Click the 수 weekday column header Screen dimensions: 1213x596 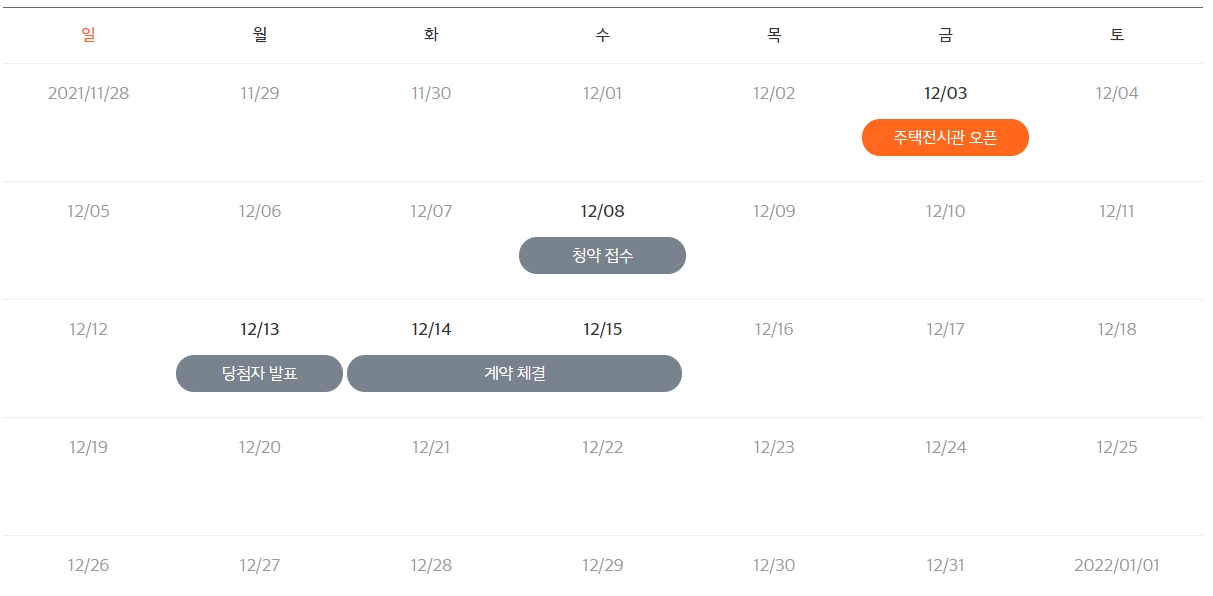pyautogui.click(x=602, y=35)
